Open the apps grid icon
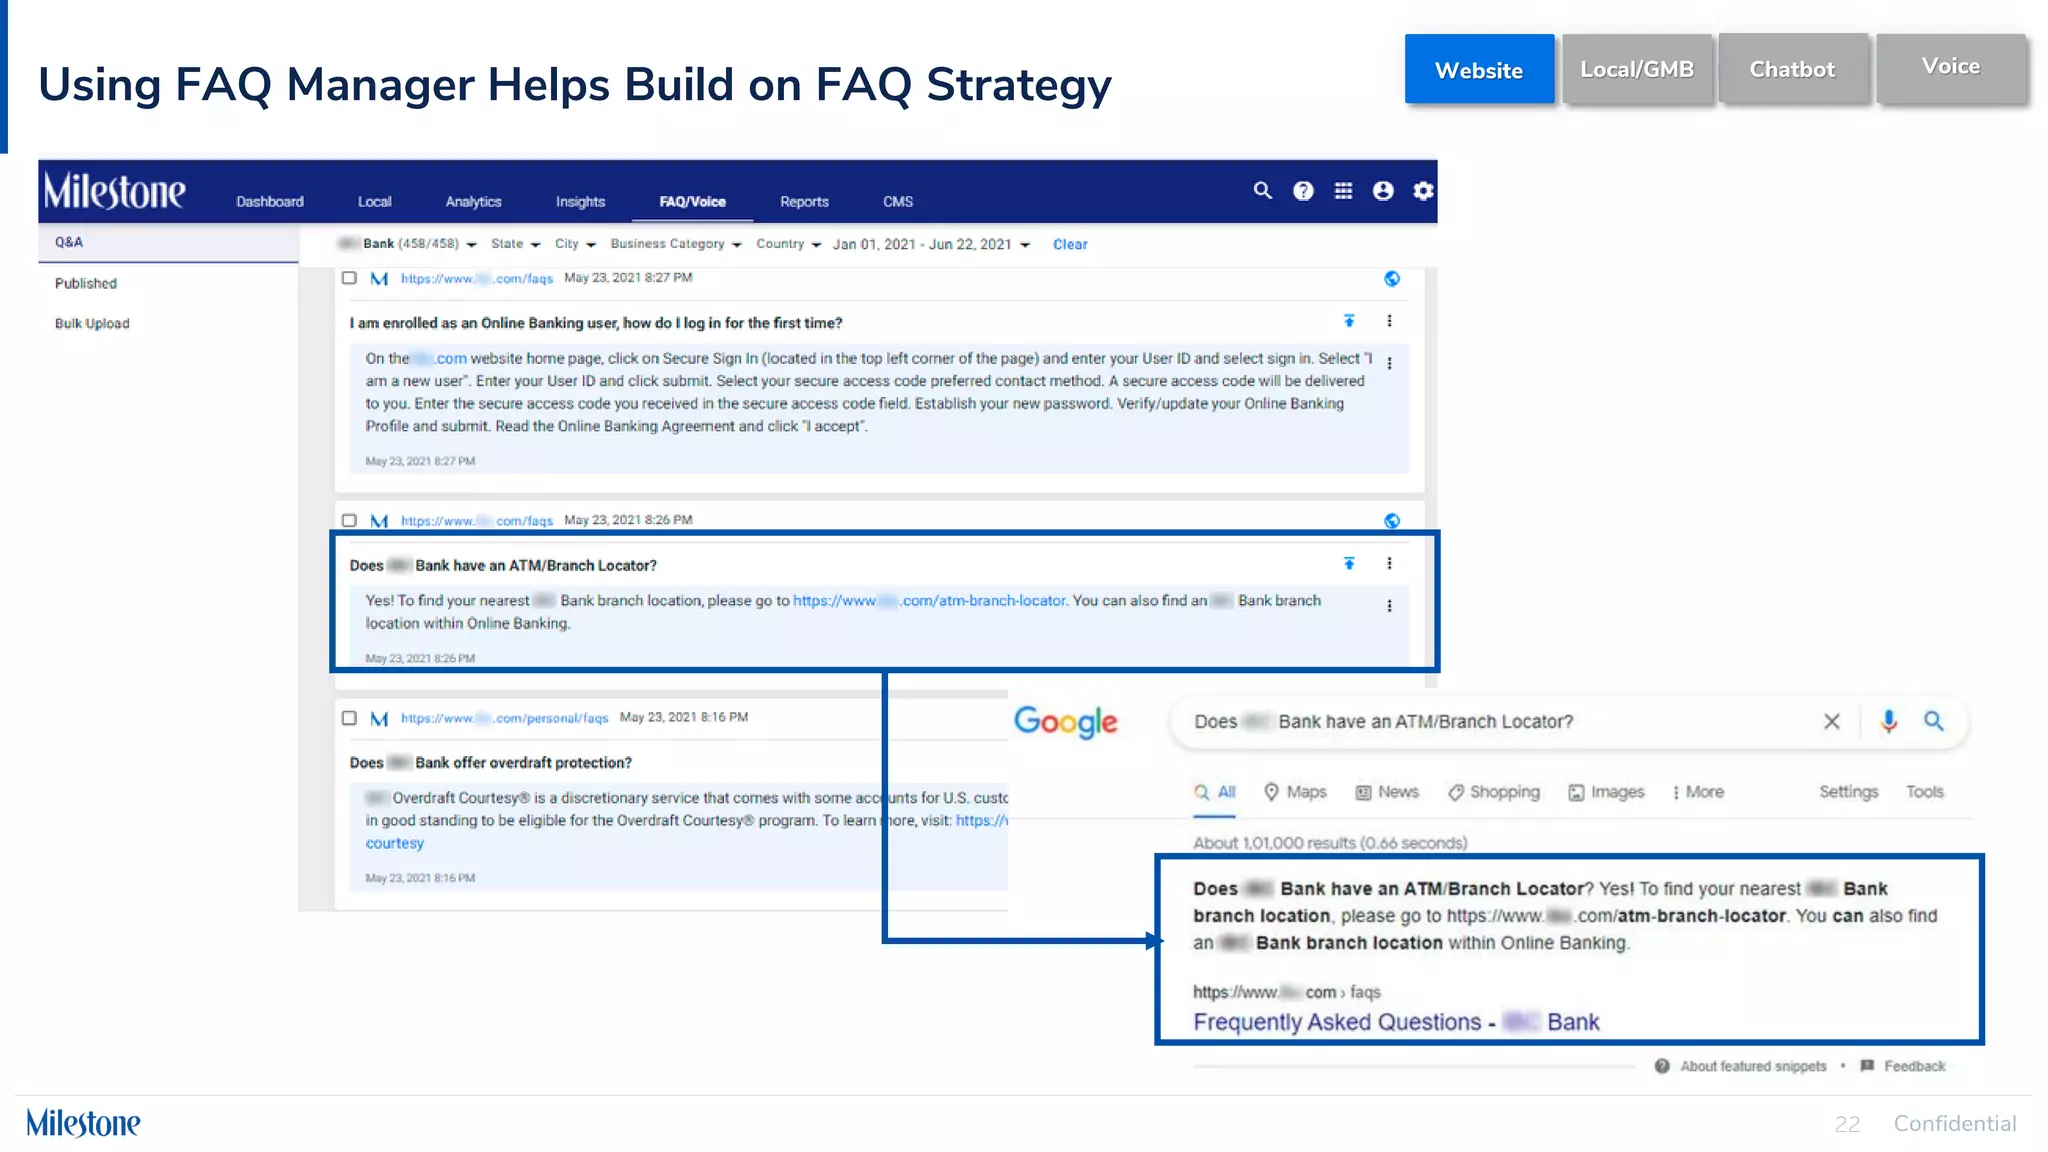2048x1152 pixels. [1343, 190]
